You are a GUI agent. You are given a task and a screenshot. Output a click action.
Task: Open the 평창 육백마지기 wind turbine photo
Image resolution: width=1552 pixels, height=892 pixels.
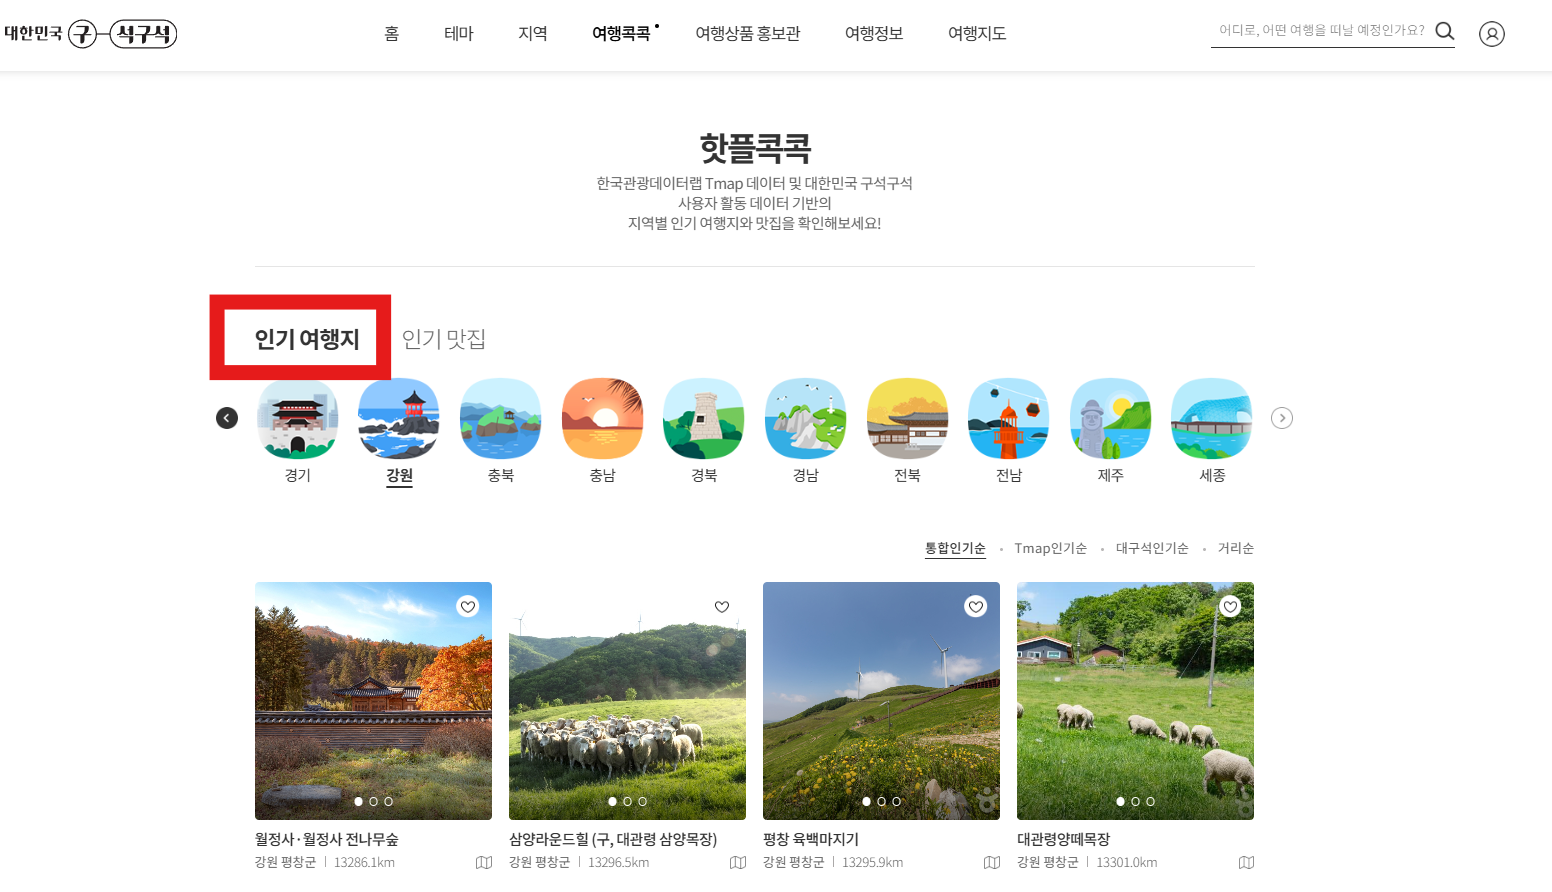pos(881,700)
